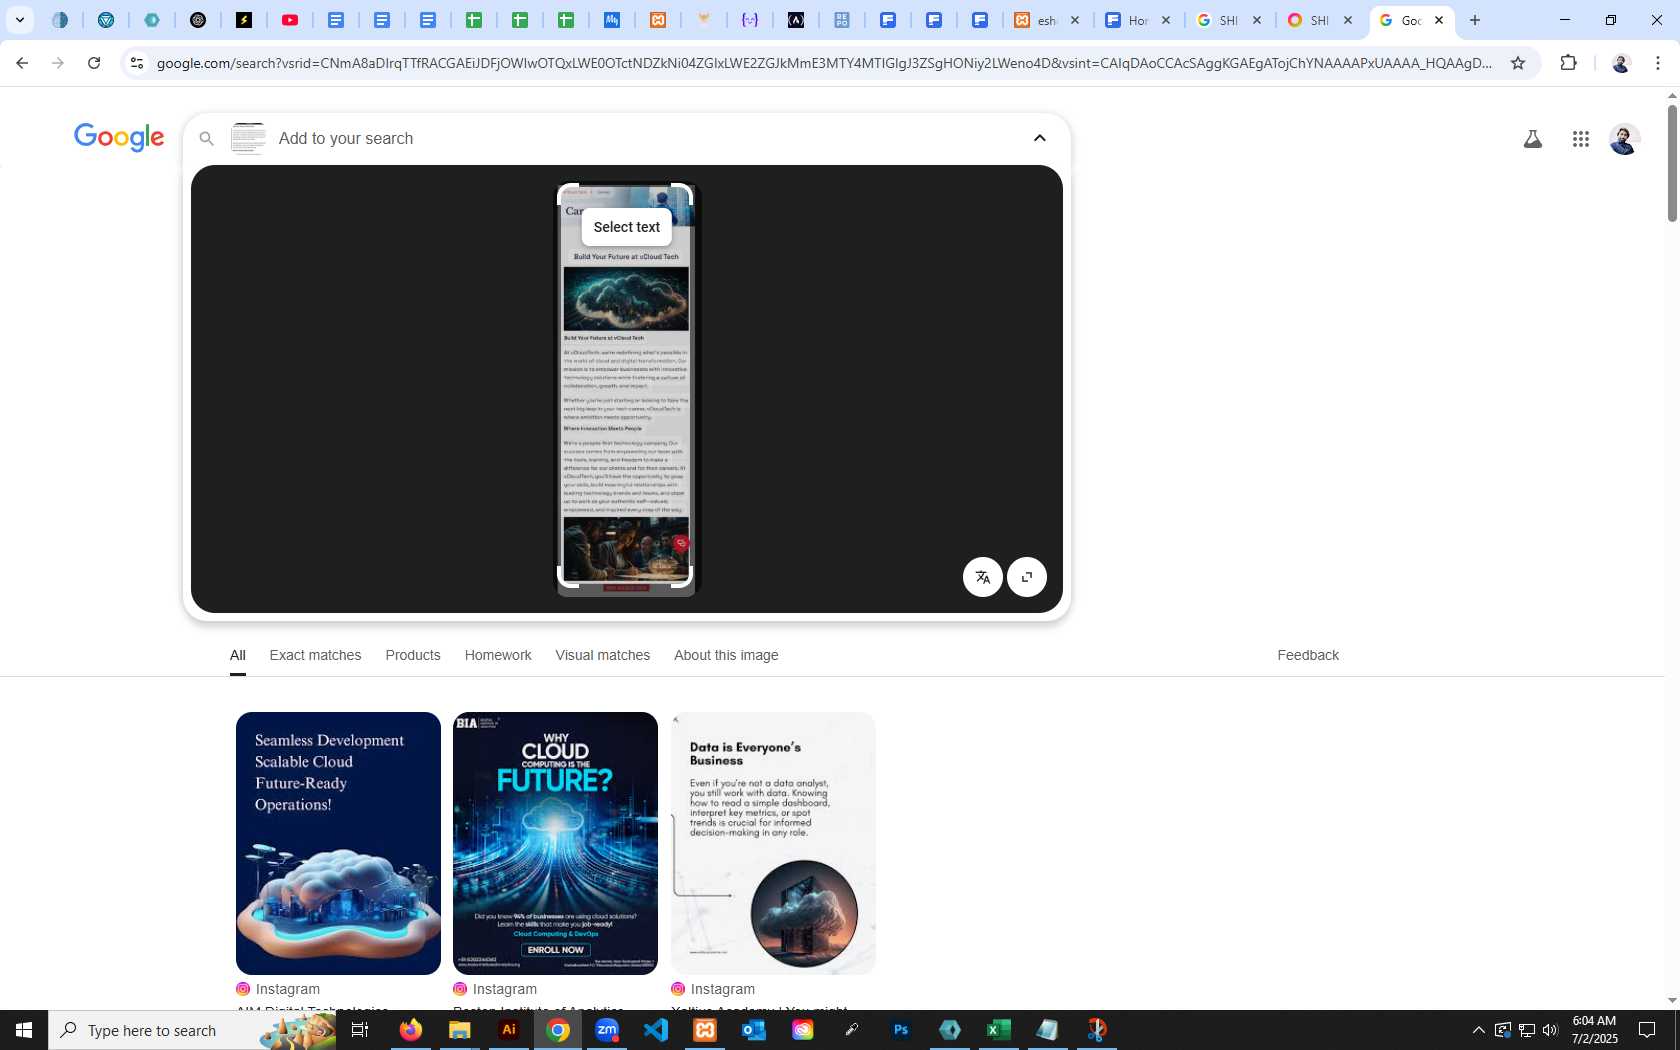Open a new browser tab

click(x=1475, y=20)
